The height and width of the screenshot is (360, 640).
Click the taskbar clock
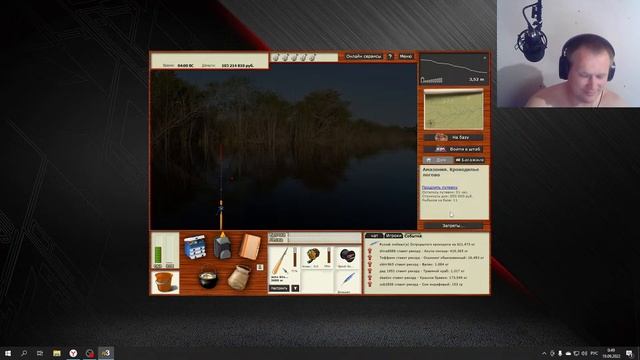pyautogui.click(x=611, y=353)
